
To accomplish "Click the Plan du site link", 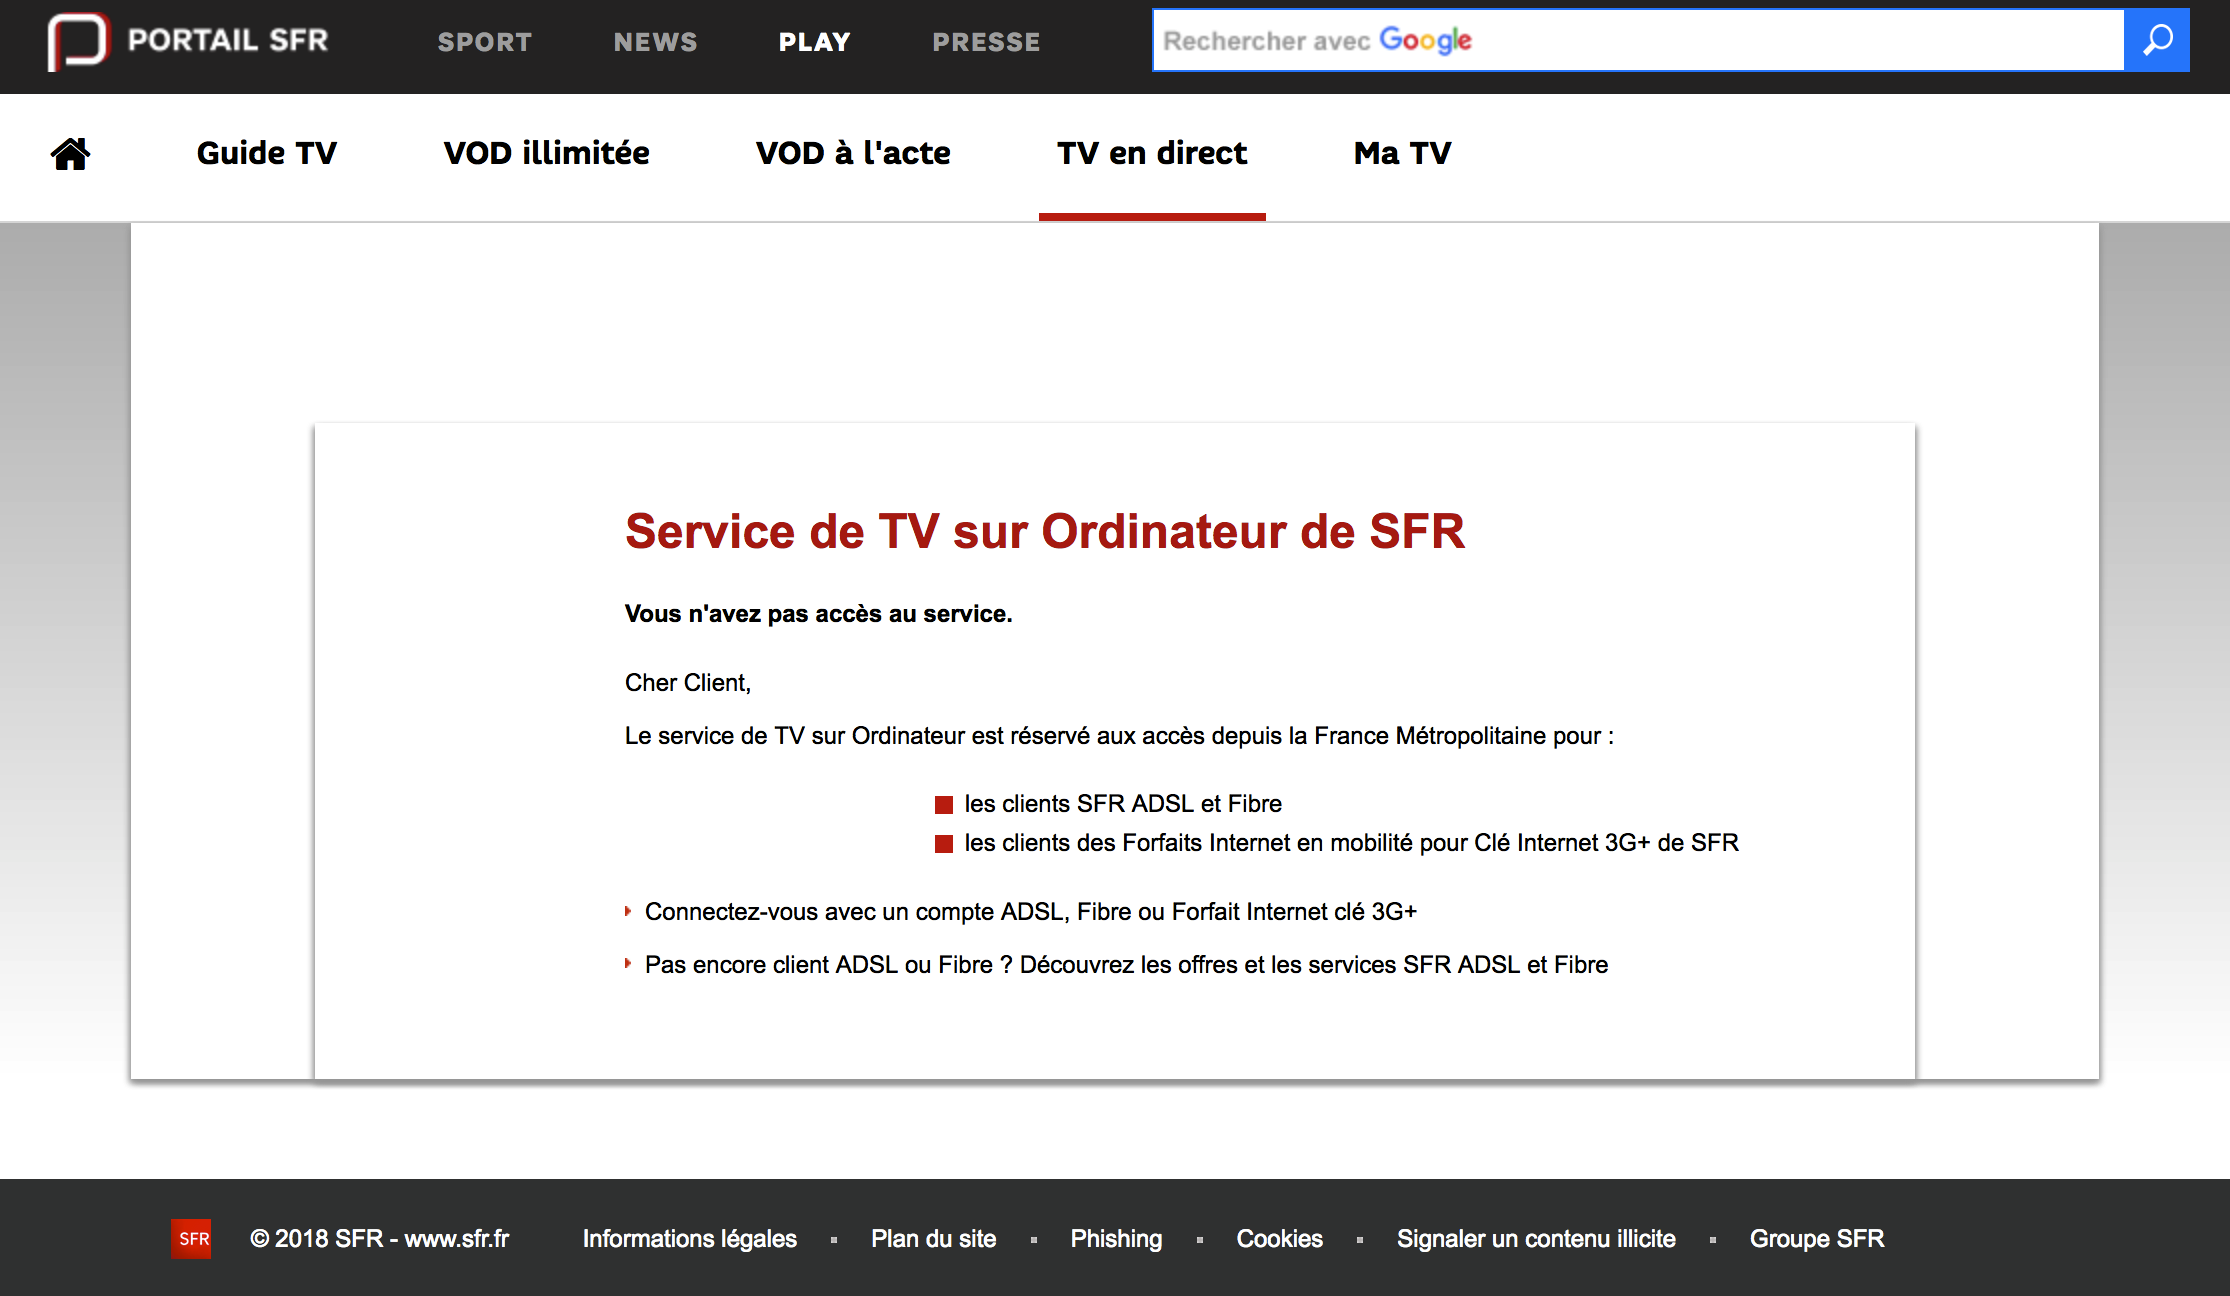I will (x=932, y=1238).
